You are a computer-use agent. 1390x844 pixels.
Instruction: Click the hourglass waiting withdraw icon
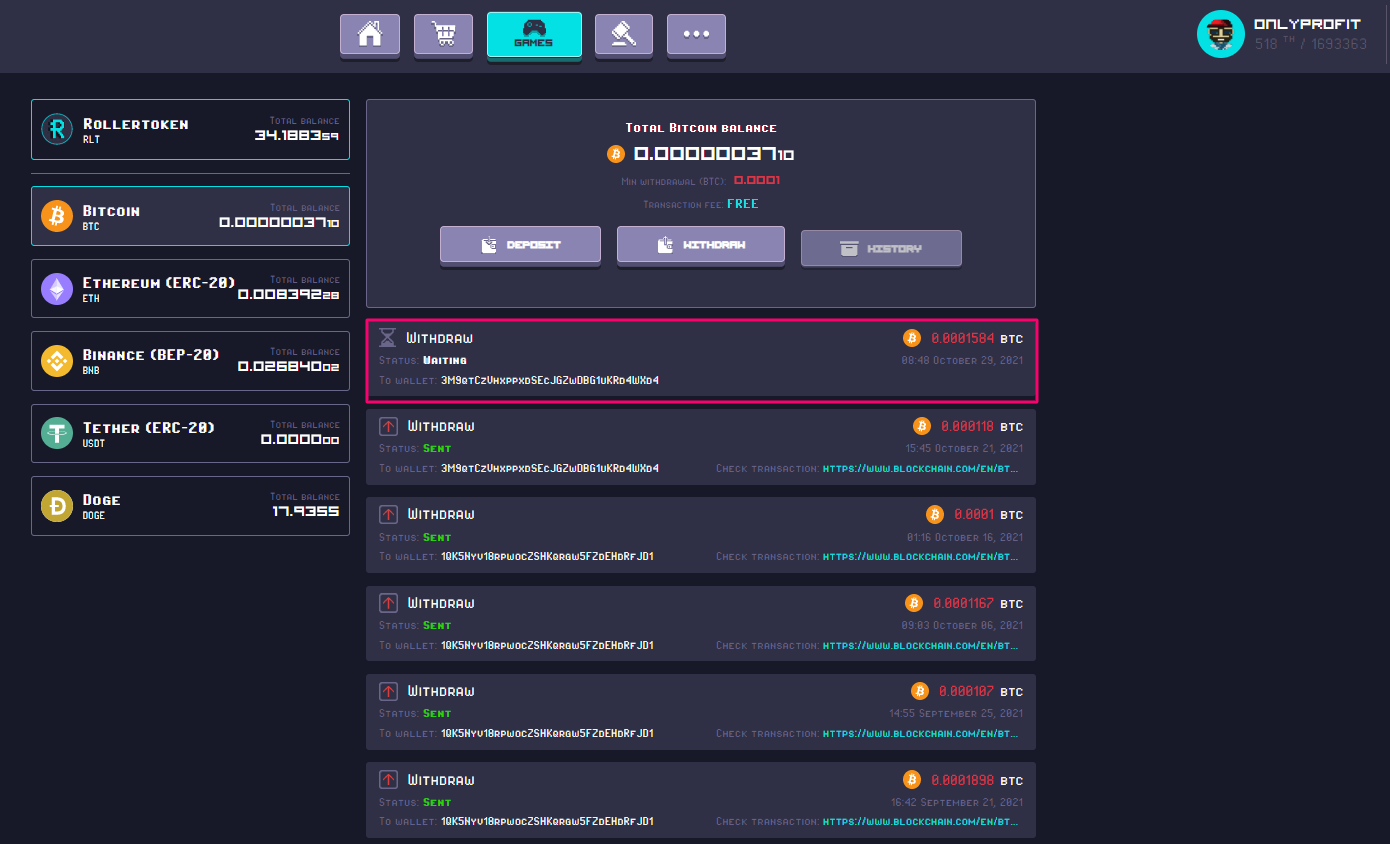[x=388, y=338]
